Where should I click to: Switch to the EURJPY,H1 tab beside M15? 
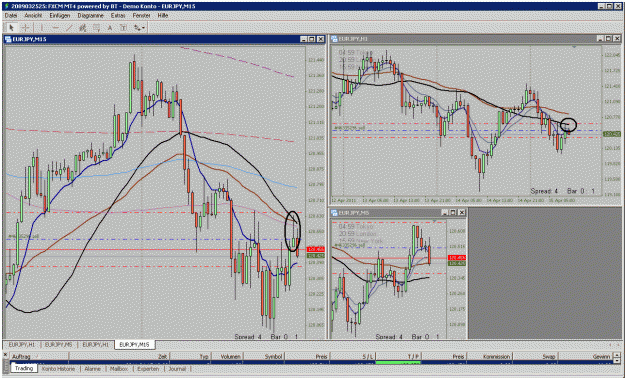(96, 345)
